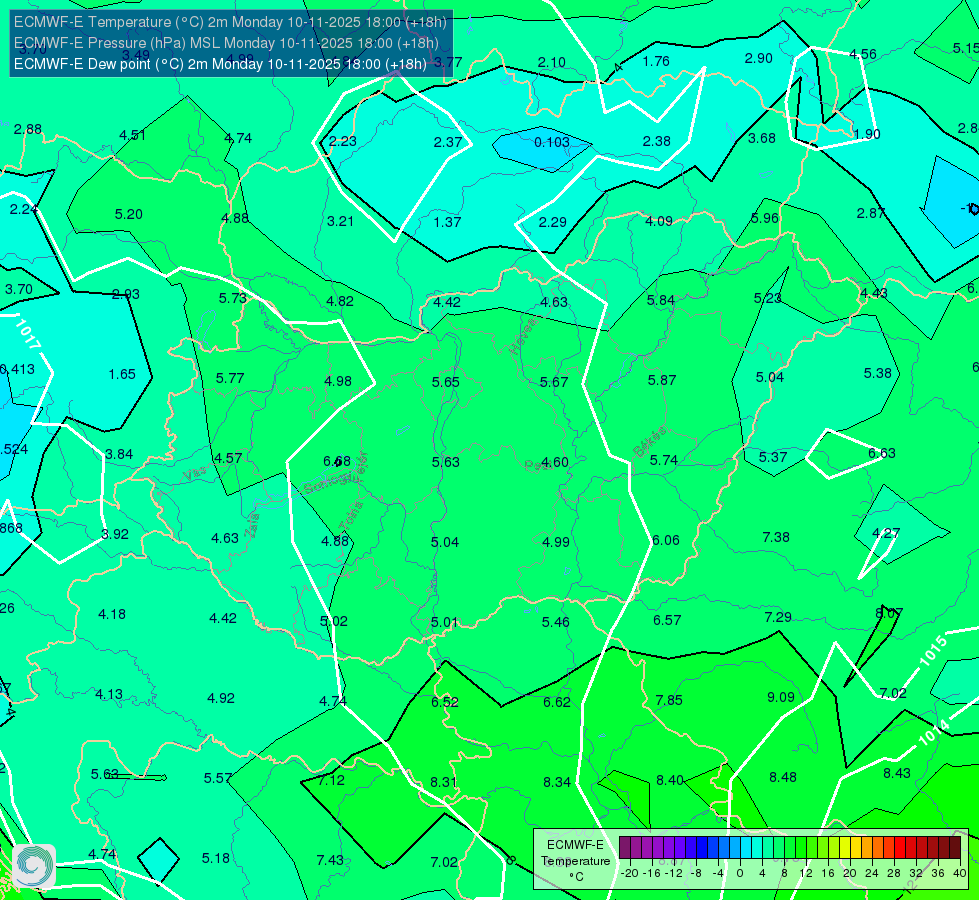Click the yellow legend swatch above 20

click(845, 848)
